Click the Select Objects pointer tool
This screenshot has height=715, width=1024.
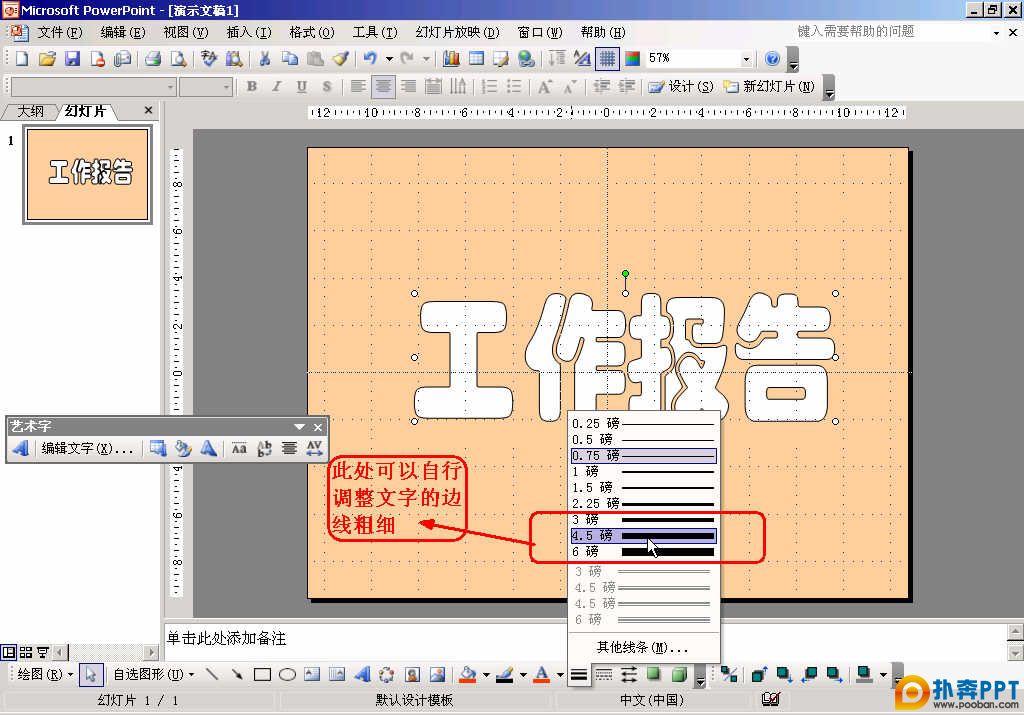91,675
